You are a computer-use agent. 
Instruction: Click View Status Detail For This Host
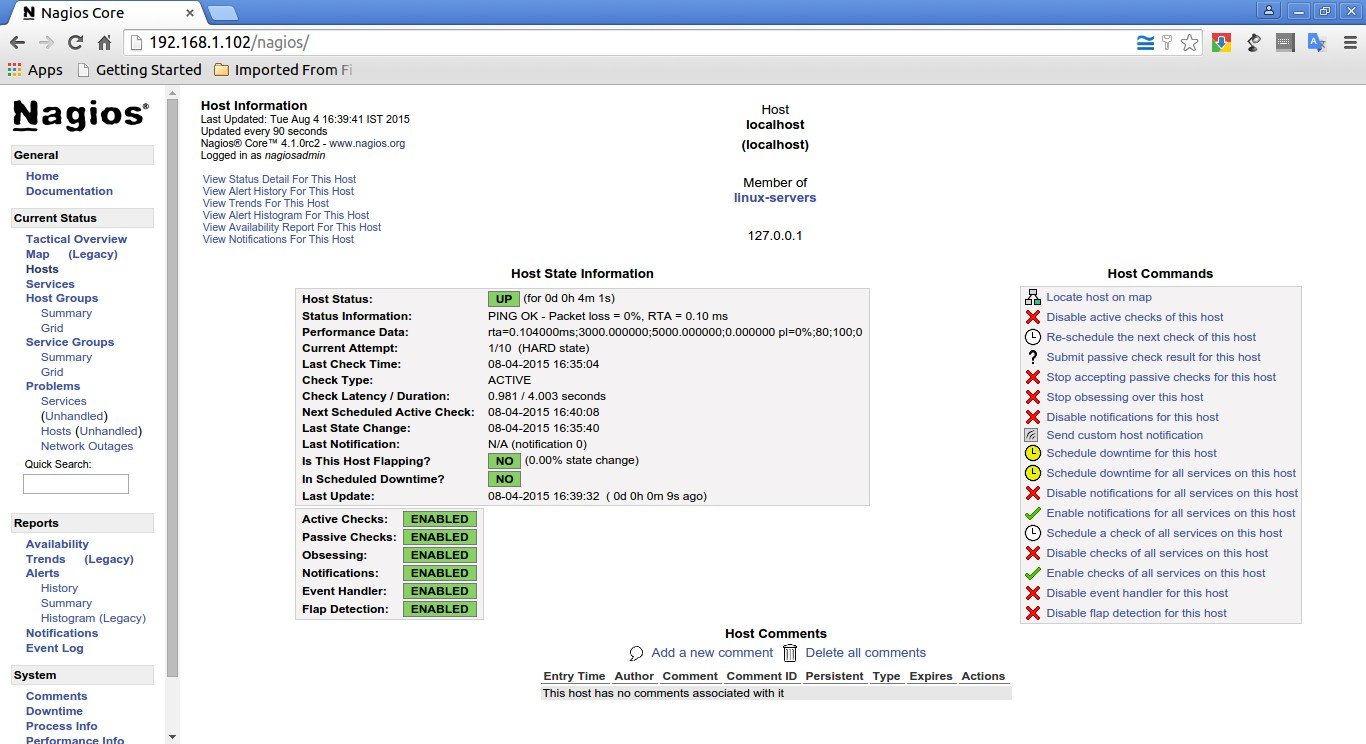pos(279,179)
